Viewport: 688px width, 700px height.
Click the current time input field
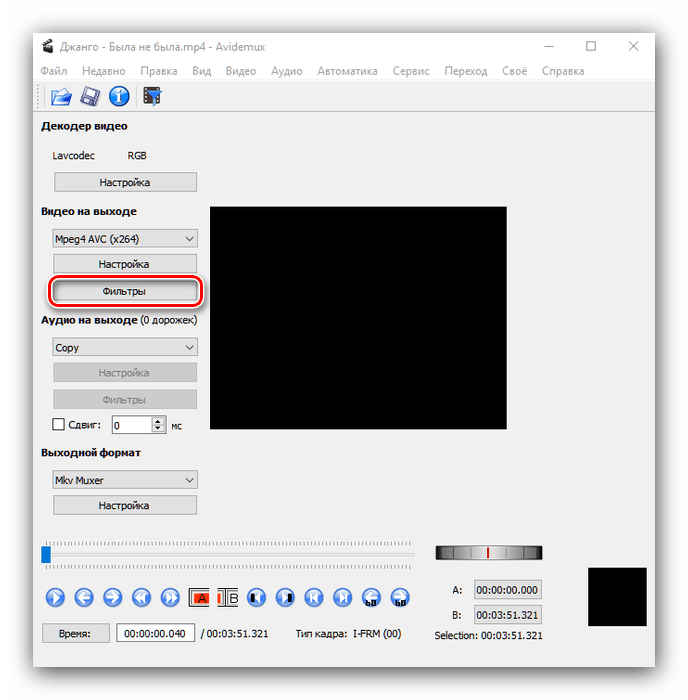(155, 633)
